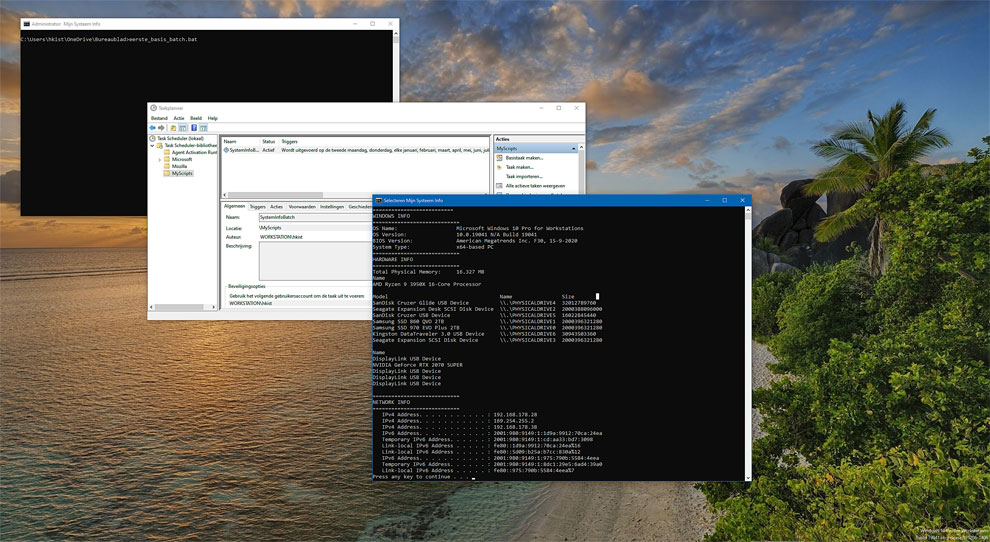Select the SysteminfoBatch task row

coord(356,150)
